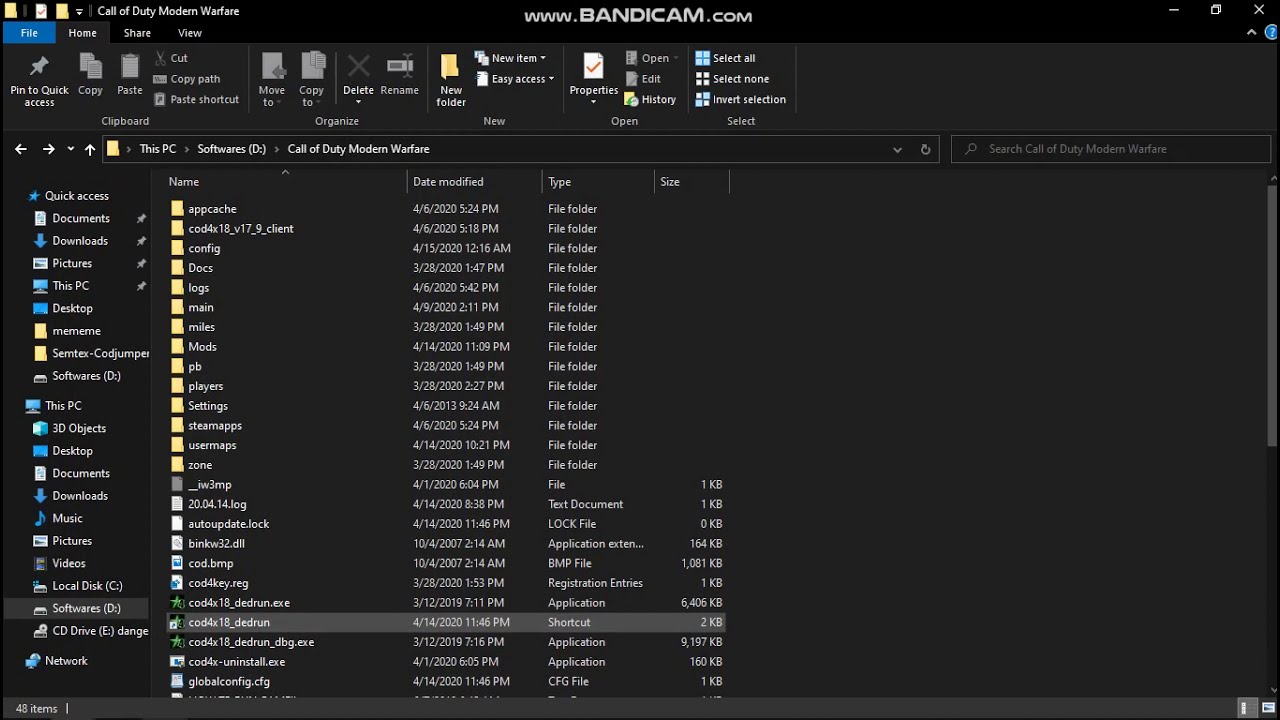Click the Paste ribbon icon

pyautogui.click(x=130, y=67)
